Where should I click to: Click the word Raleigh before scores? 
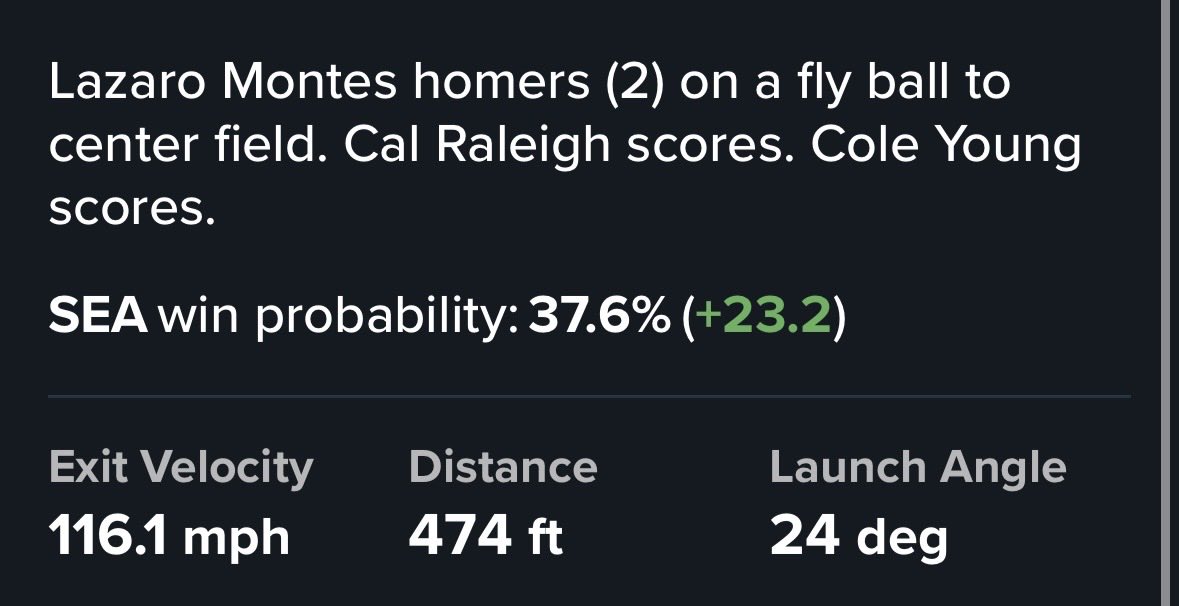pos(523,146)
